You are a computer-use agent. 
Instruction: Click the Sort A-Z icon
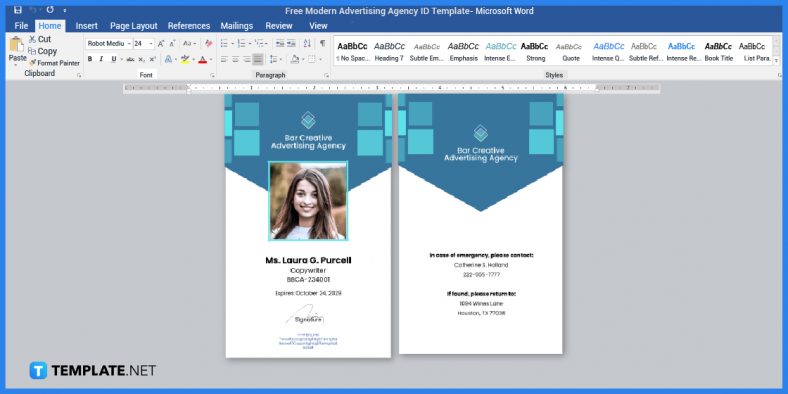tap(308, 44)
